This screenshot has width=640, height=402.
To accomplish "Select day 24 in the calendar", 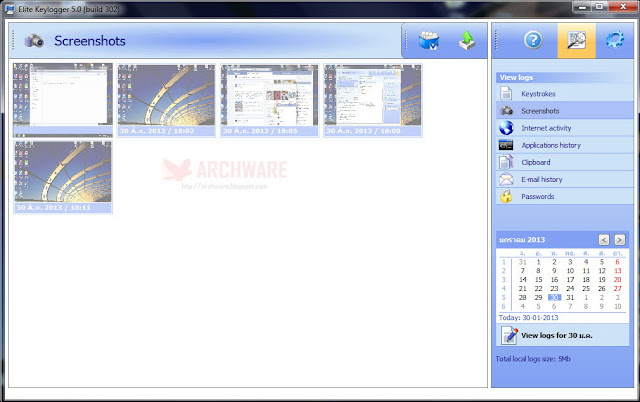I will coord(570,289).
